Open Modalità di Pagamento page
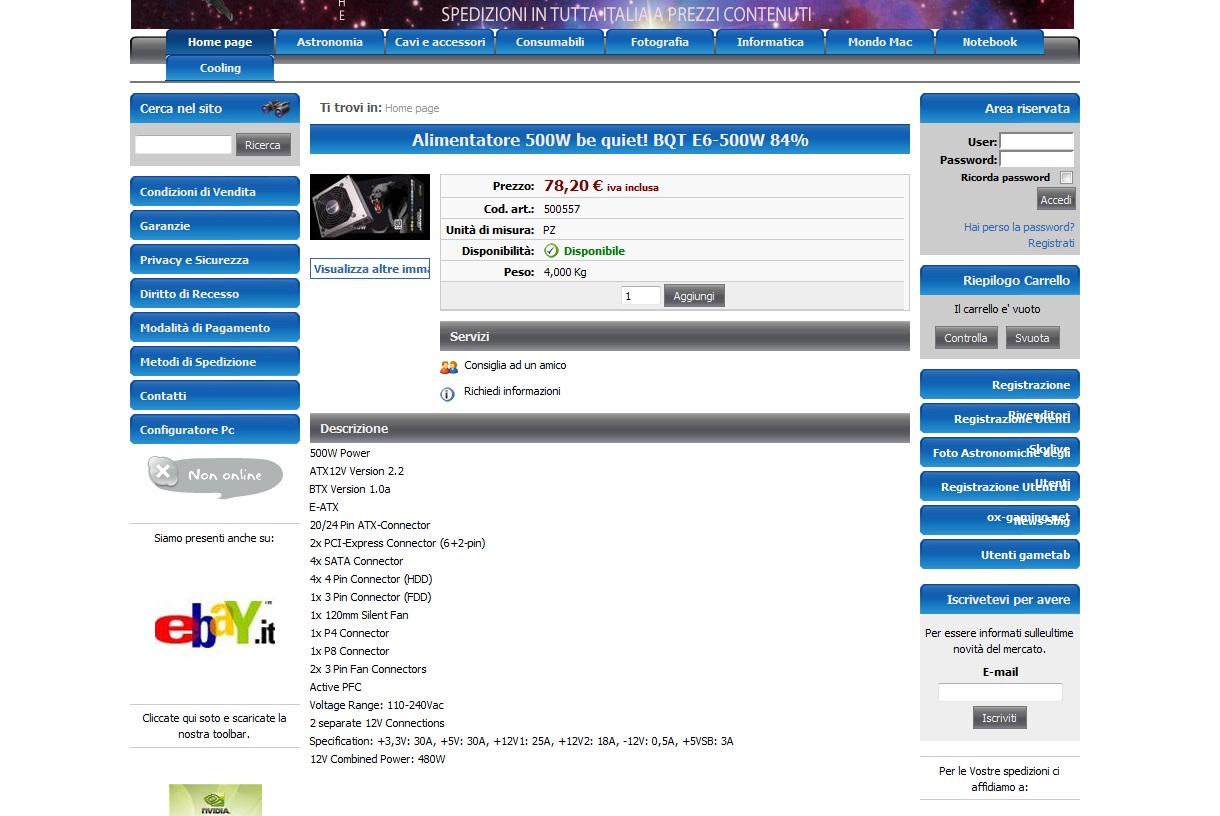Screen dimensions: 1220x816 [215, 328]
